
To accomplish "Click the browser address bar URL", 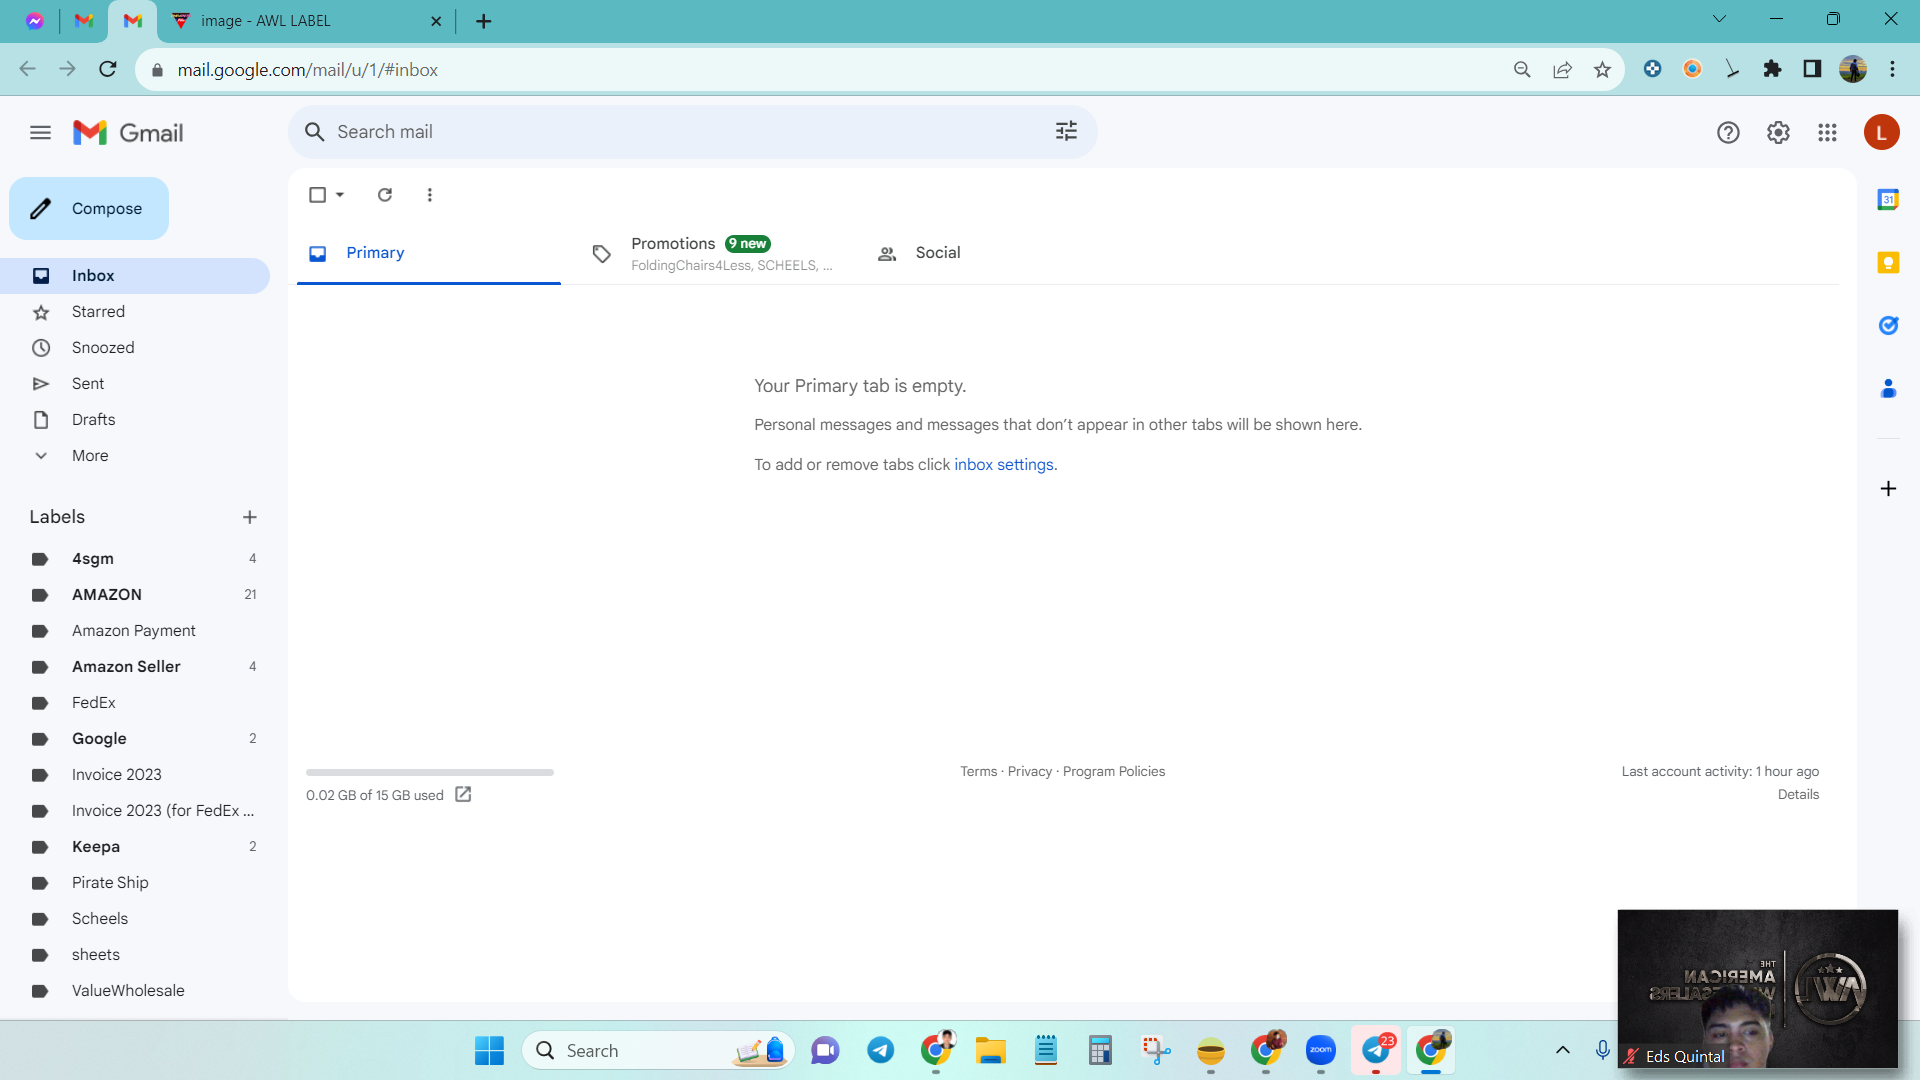I will (x=308, y=70).
